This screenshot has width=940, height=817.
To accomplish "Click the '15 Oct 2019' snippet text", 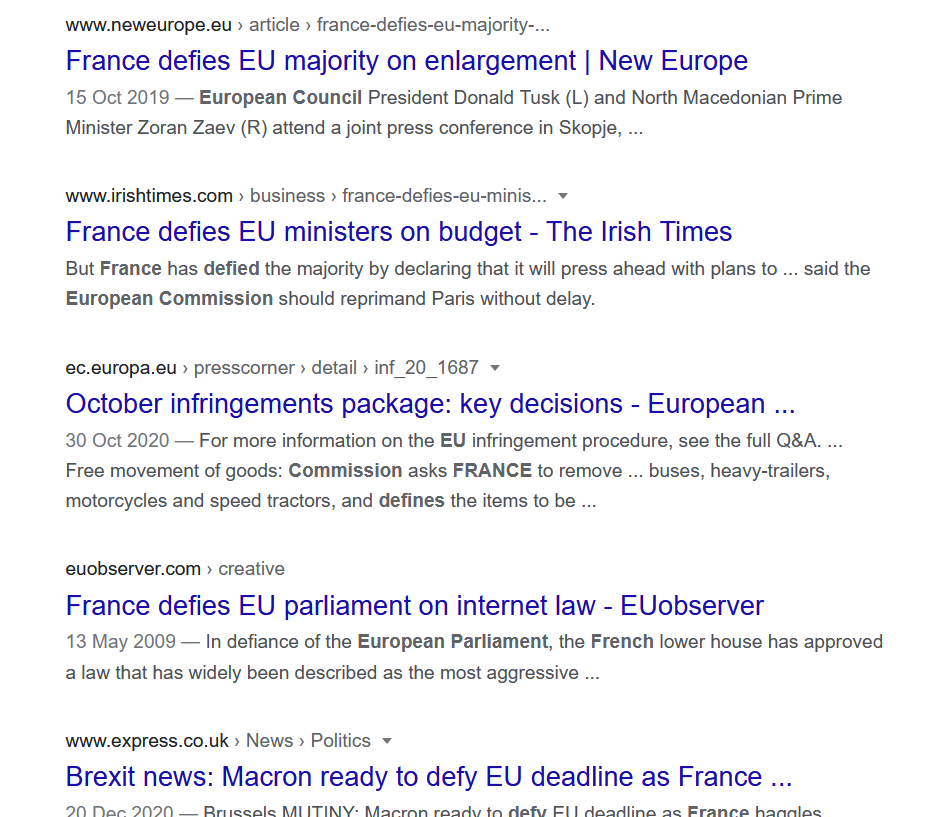I will point(118,98).
